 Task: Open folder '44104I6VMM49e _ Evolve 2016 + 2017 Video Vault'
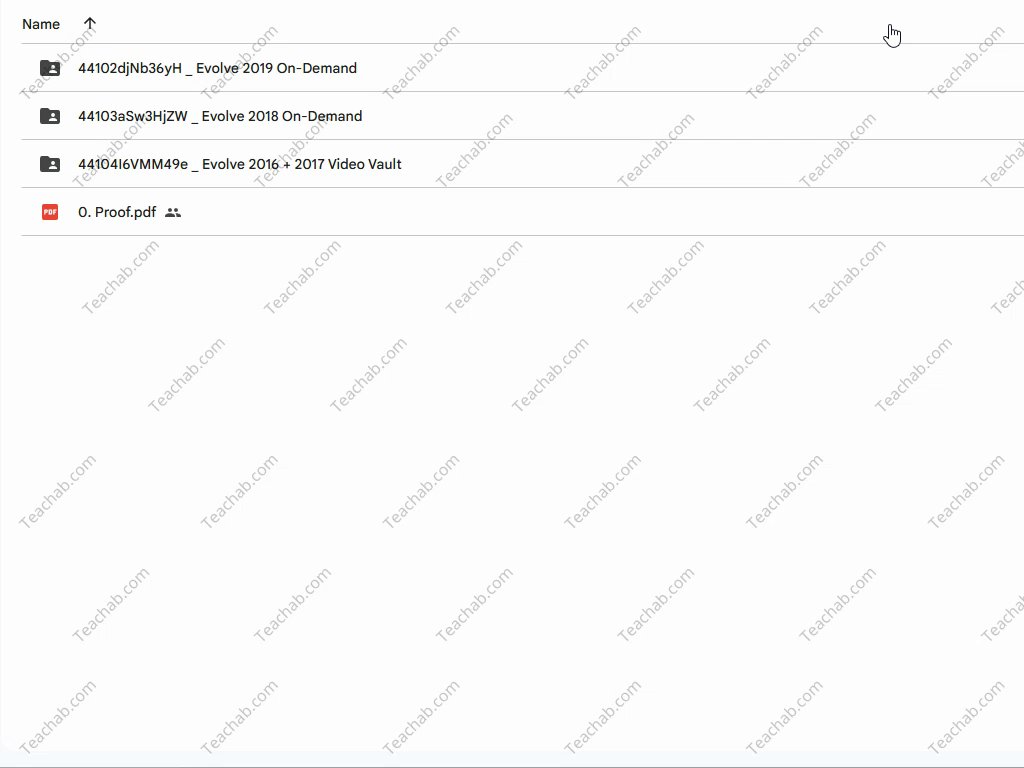240,164
